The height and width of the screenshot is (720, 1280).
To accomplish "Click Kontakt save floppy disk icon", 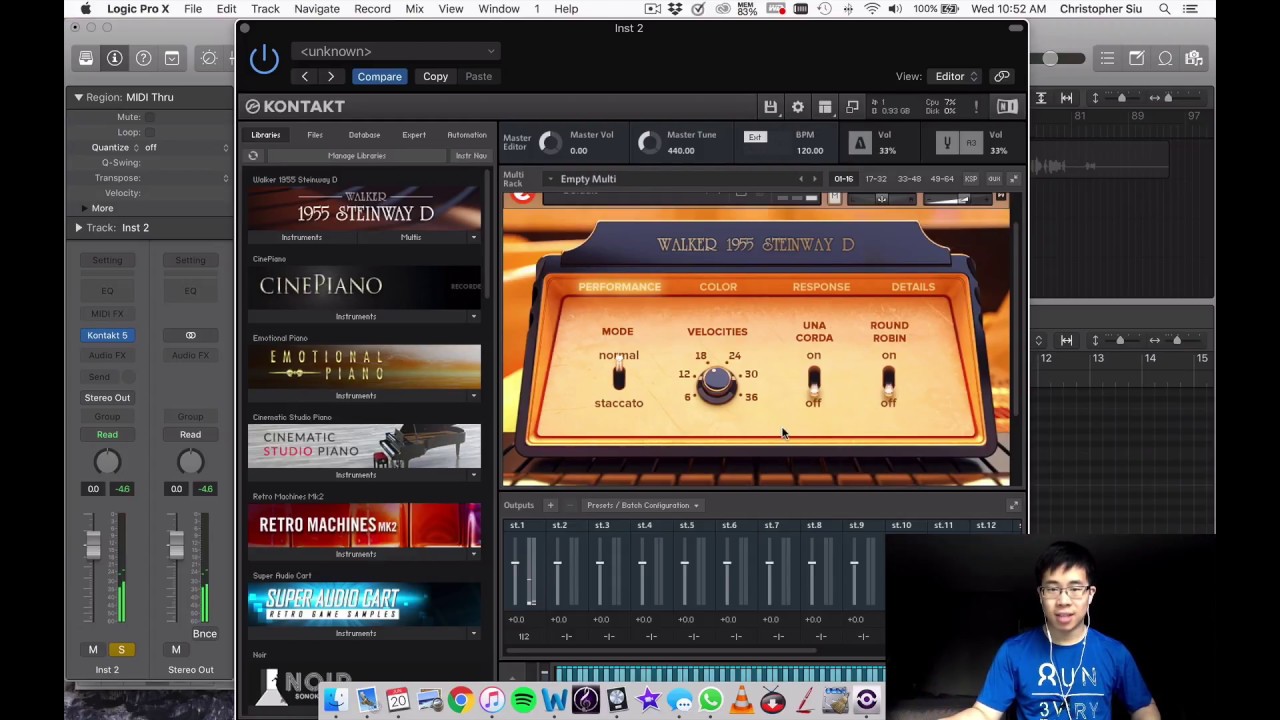I will click(770, 106).
